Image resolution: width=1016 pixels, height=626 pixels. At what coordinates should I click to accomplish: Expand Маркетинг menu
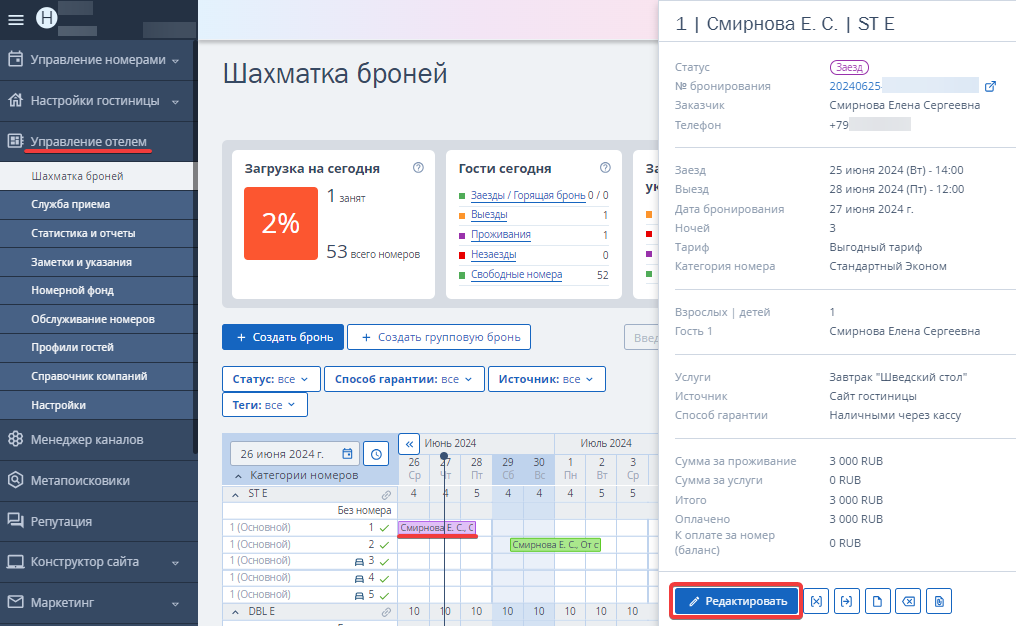tap(98, 603)
